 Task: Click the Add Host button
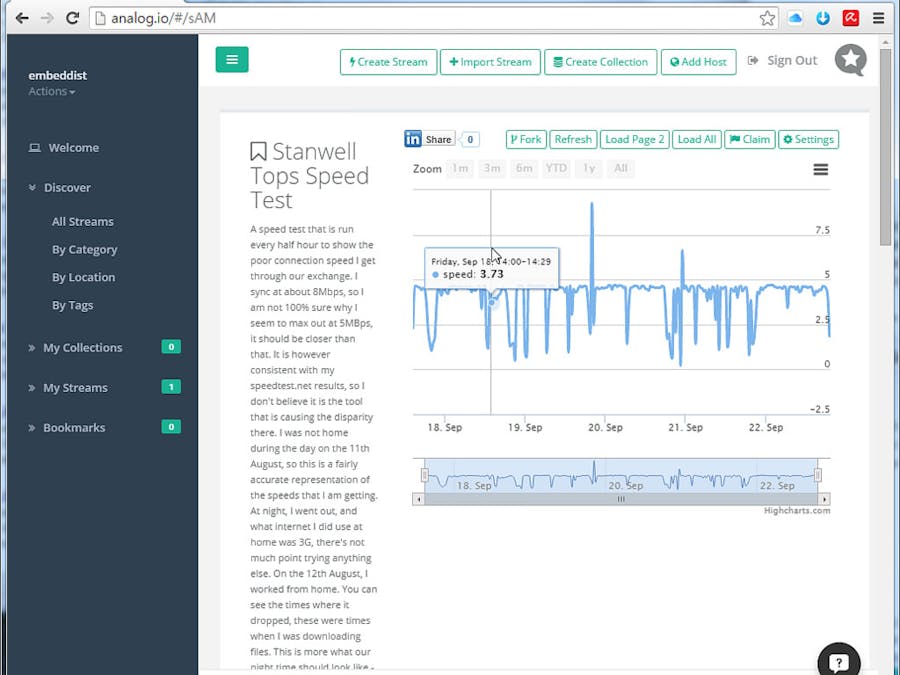[699, 62]
